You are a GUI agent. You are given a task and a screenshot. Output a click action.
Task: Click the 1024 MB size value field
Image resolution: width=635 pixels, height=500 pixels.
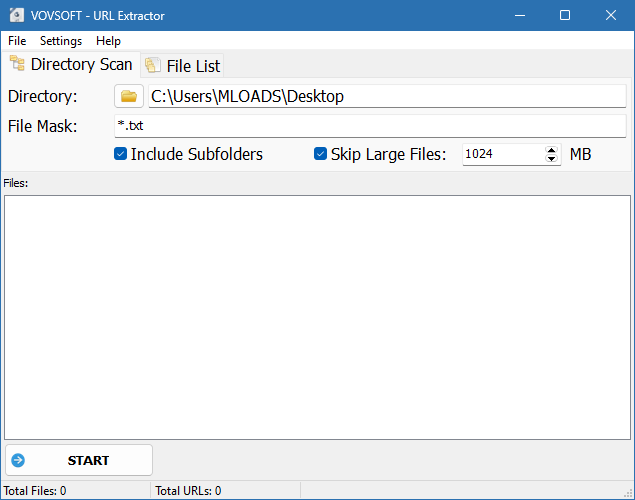tap(503, 154)
